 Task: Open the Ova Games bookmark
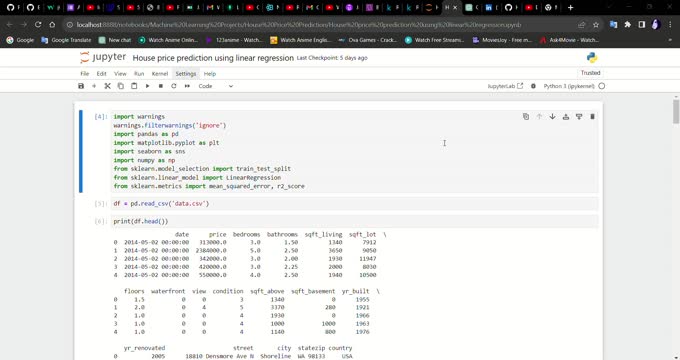368,40
